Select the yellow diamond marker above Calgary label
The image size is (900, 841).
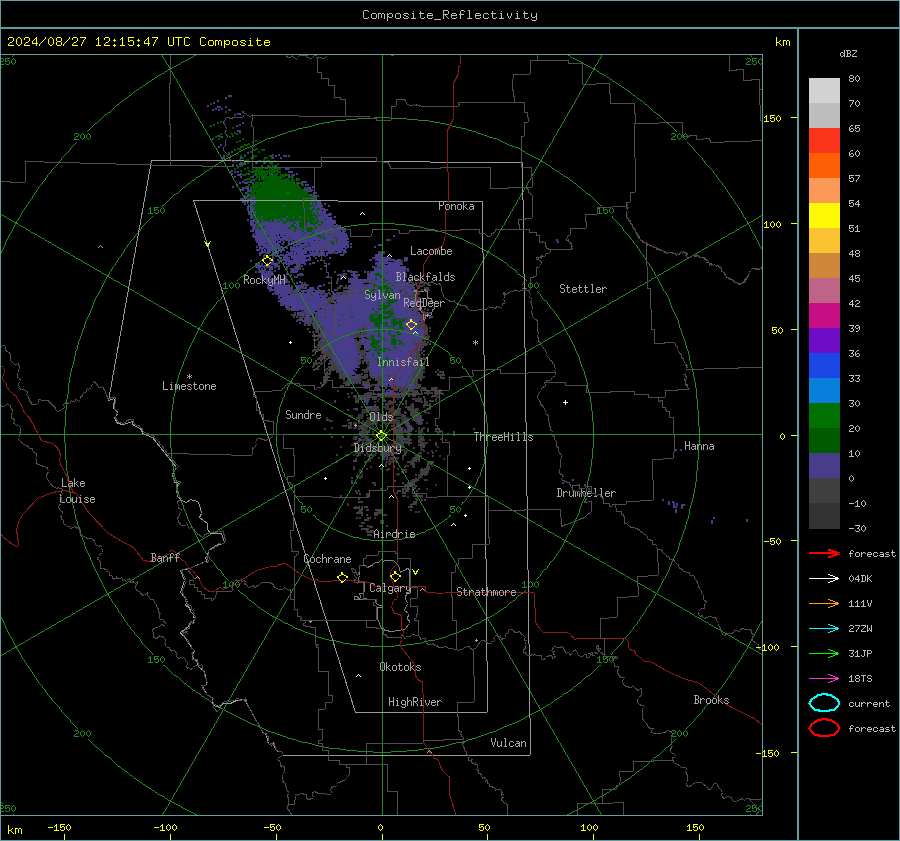point(395,576)
